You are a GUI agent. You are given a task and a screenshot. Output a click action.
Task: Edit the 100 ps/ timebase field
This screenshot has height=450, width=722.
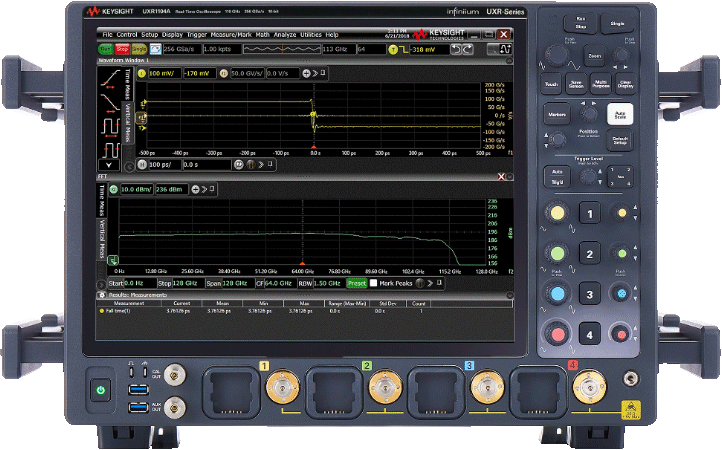tap(164, 164)
